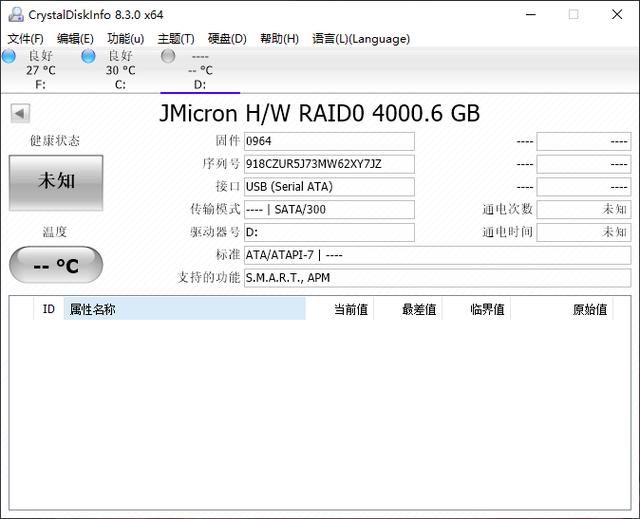Click the 通电次数 value field
640x519 pixels.
[x=584, y=210]
